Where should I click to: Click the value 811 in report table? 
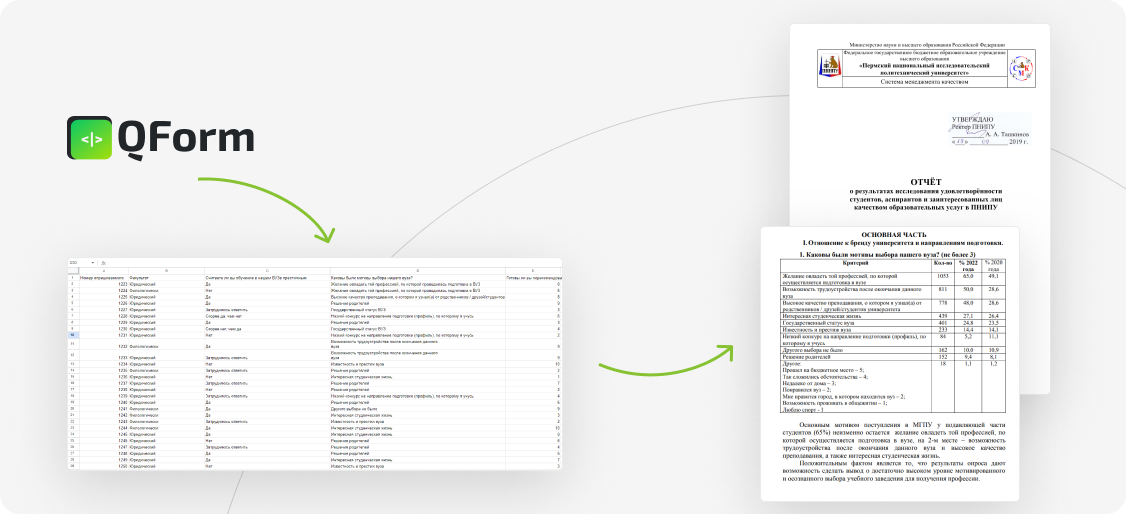coord(943,289)
